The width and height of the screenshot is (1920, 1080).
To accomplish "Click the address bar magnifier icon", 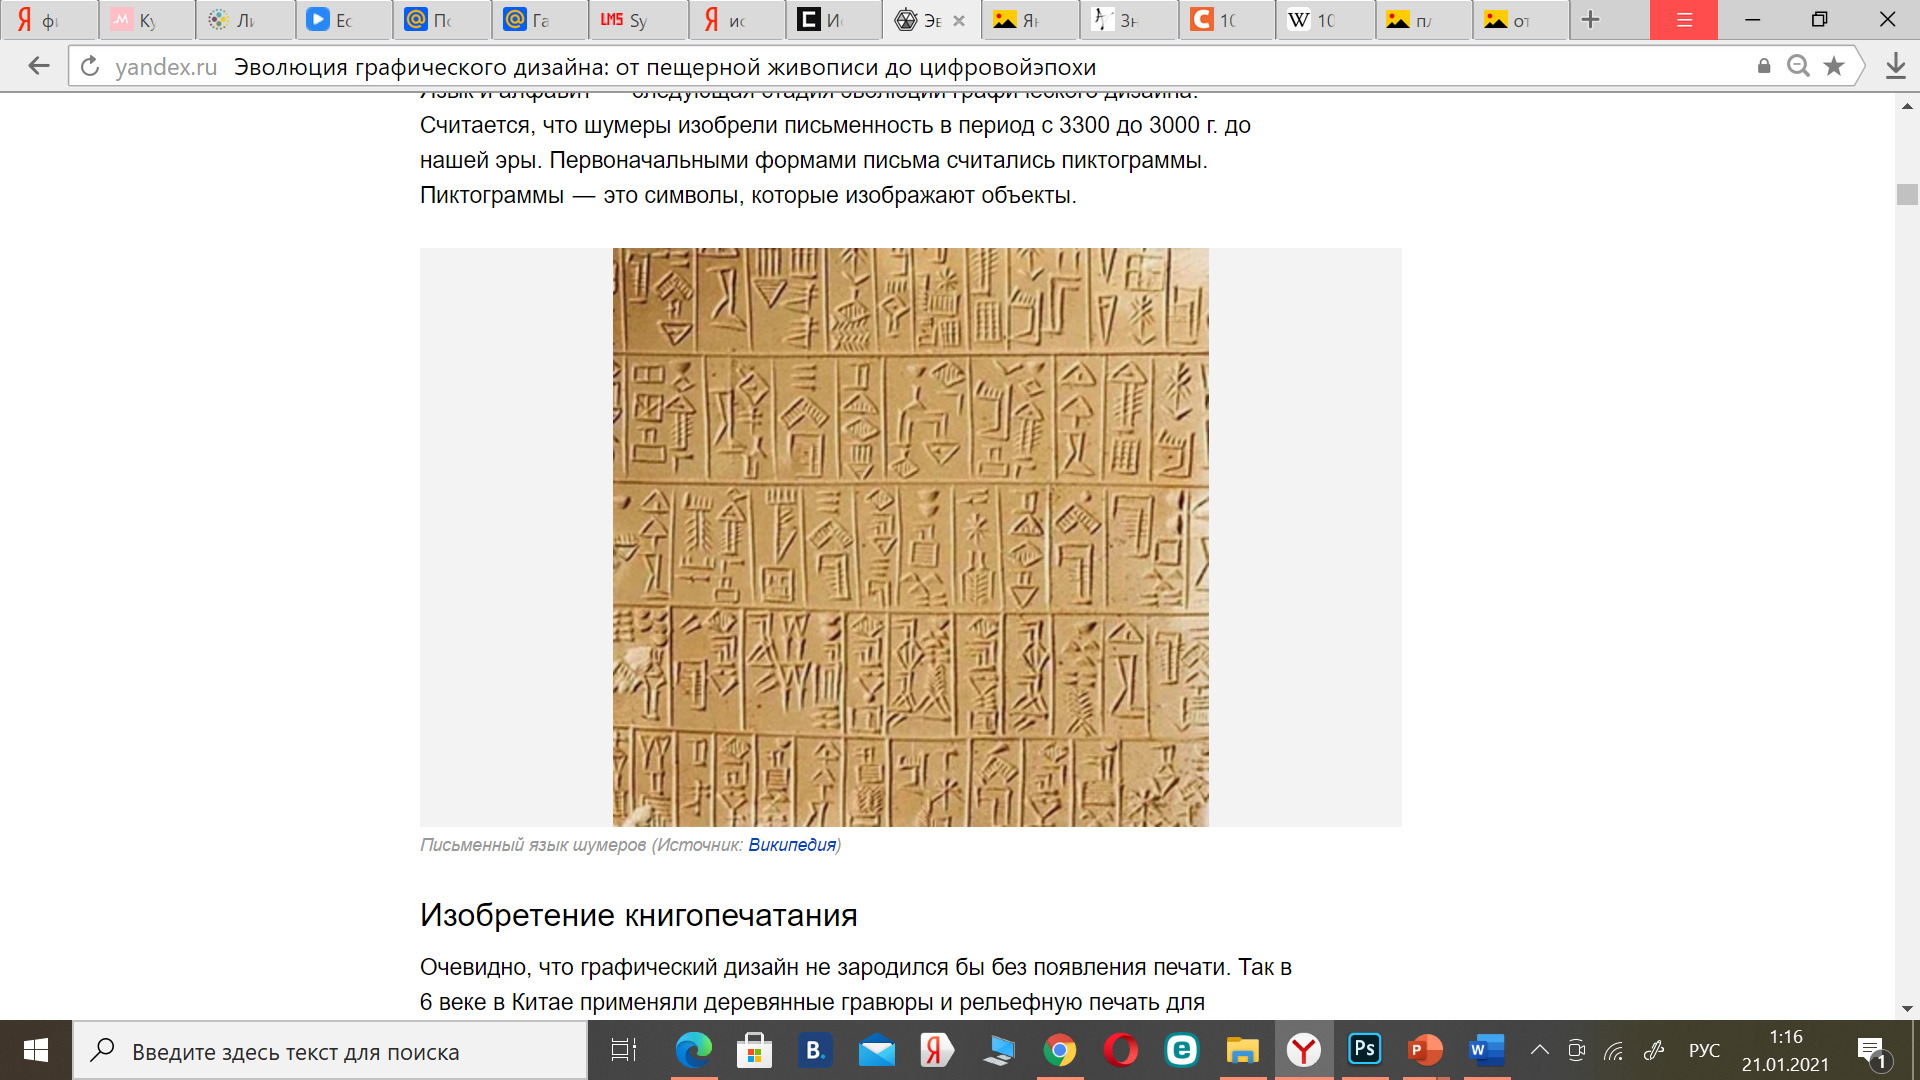I will (x=1798, y=66).
